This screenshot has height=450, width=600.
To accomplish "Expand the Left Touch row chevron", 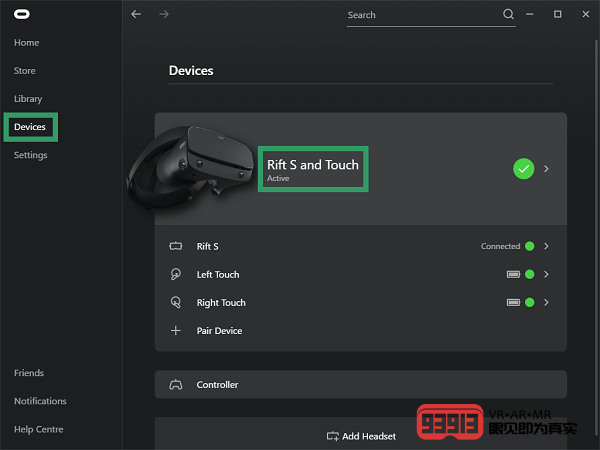I will point(546,274).
